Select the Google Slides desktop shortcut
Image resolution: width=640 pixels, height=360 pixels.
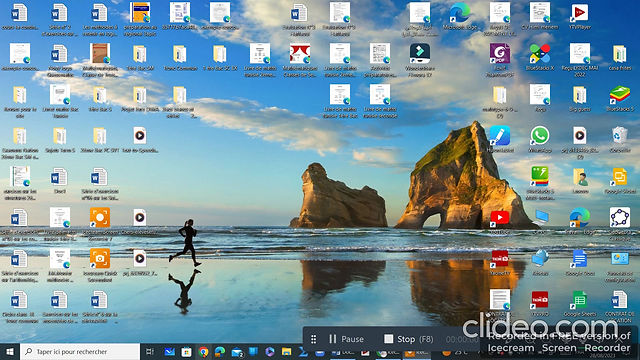click(620, 180)
